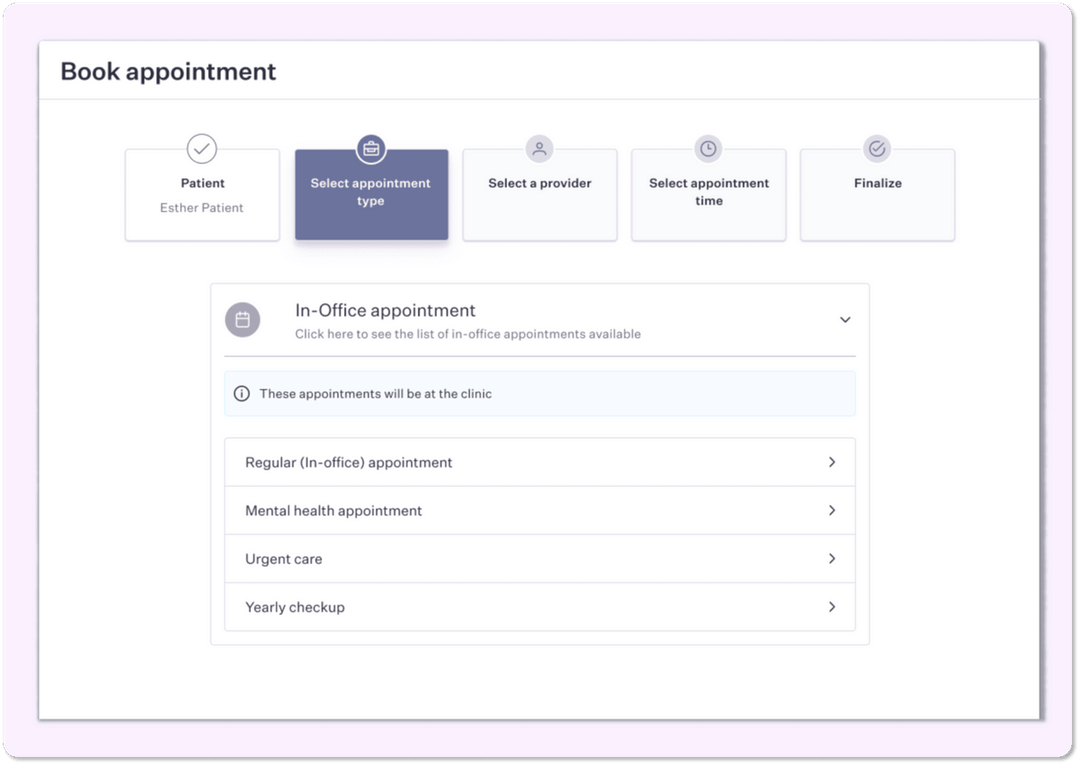This screenshot has width=1080, height=765.
Task: Click the circled check icon above Finalize
Action: [x=877, y=149]
